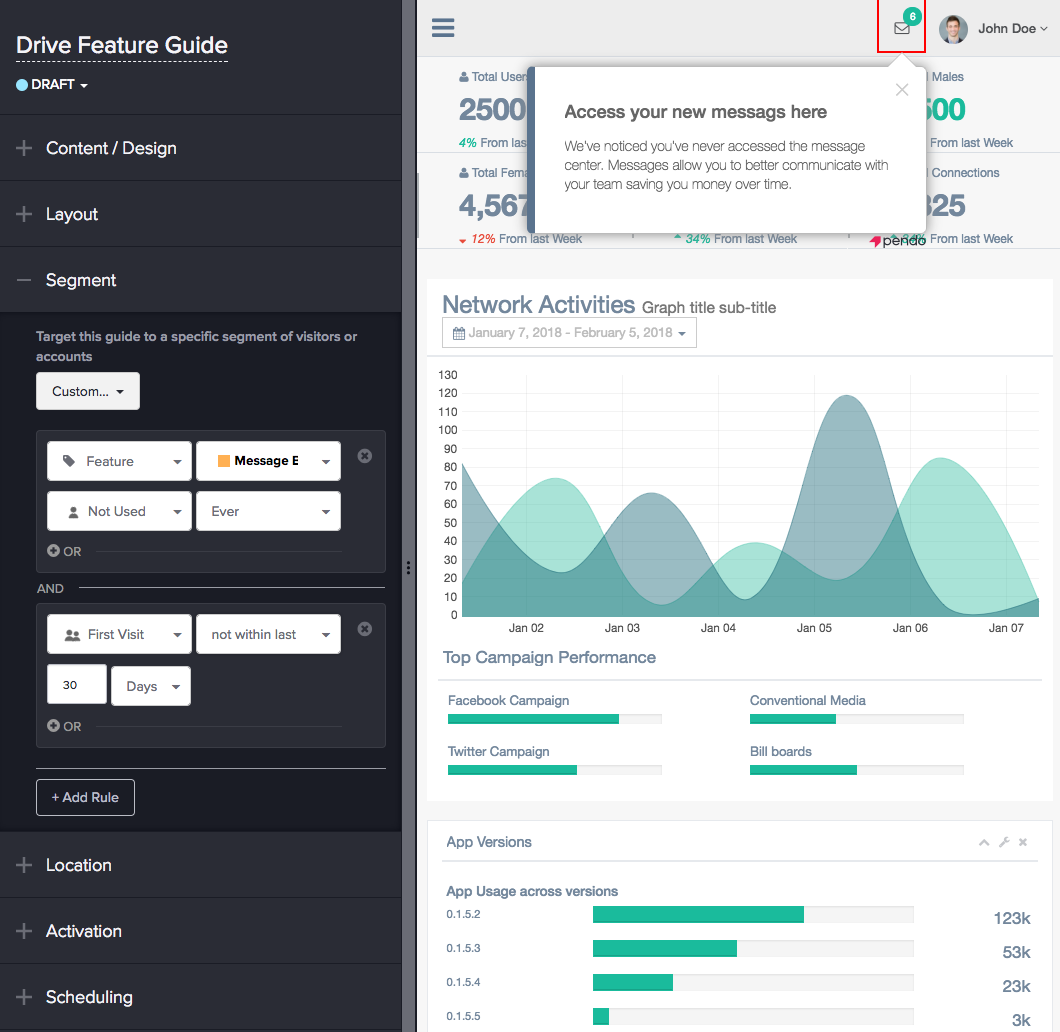
Task: Close the new messages tooltip
Action: pos(902,90)
